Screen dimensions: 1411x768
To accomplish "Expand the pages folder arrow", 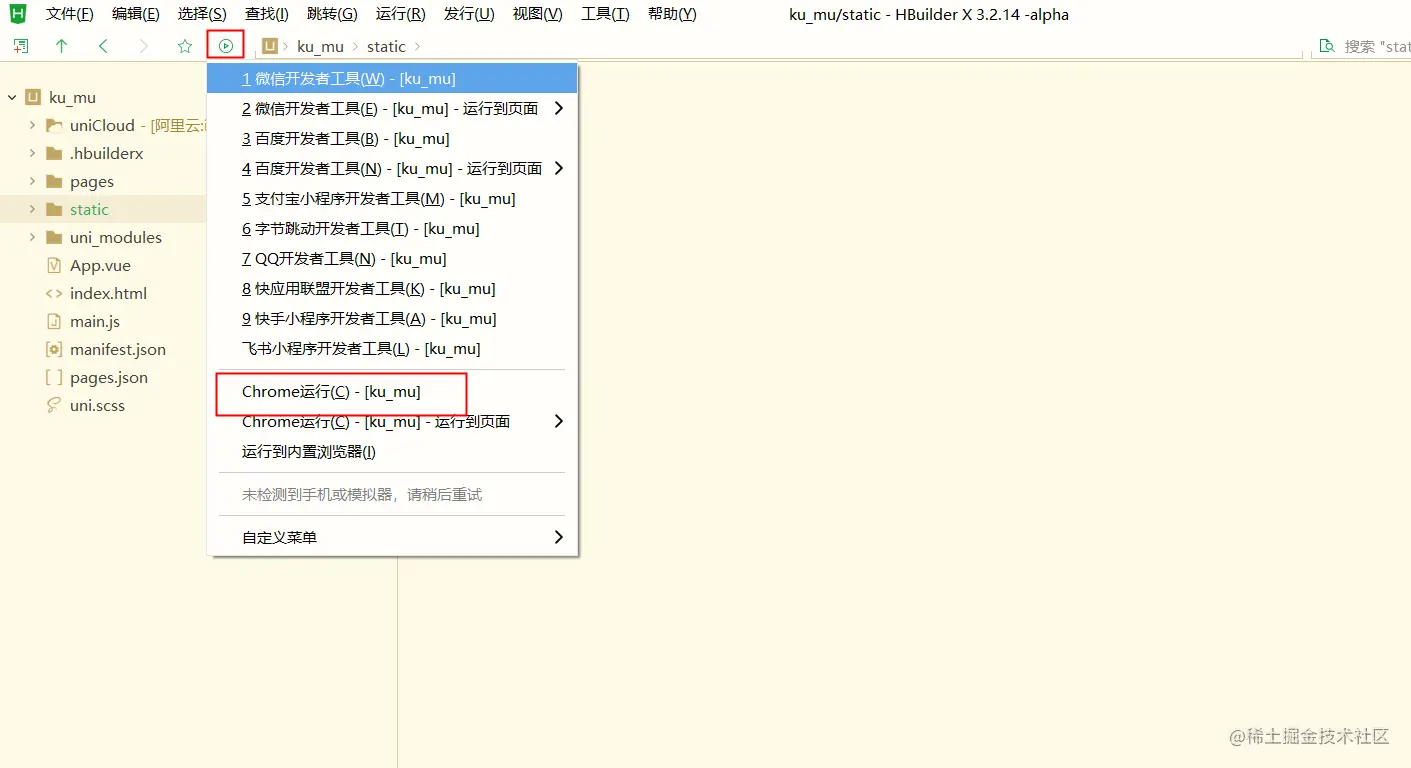I will [x=32, y=181].
